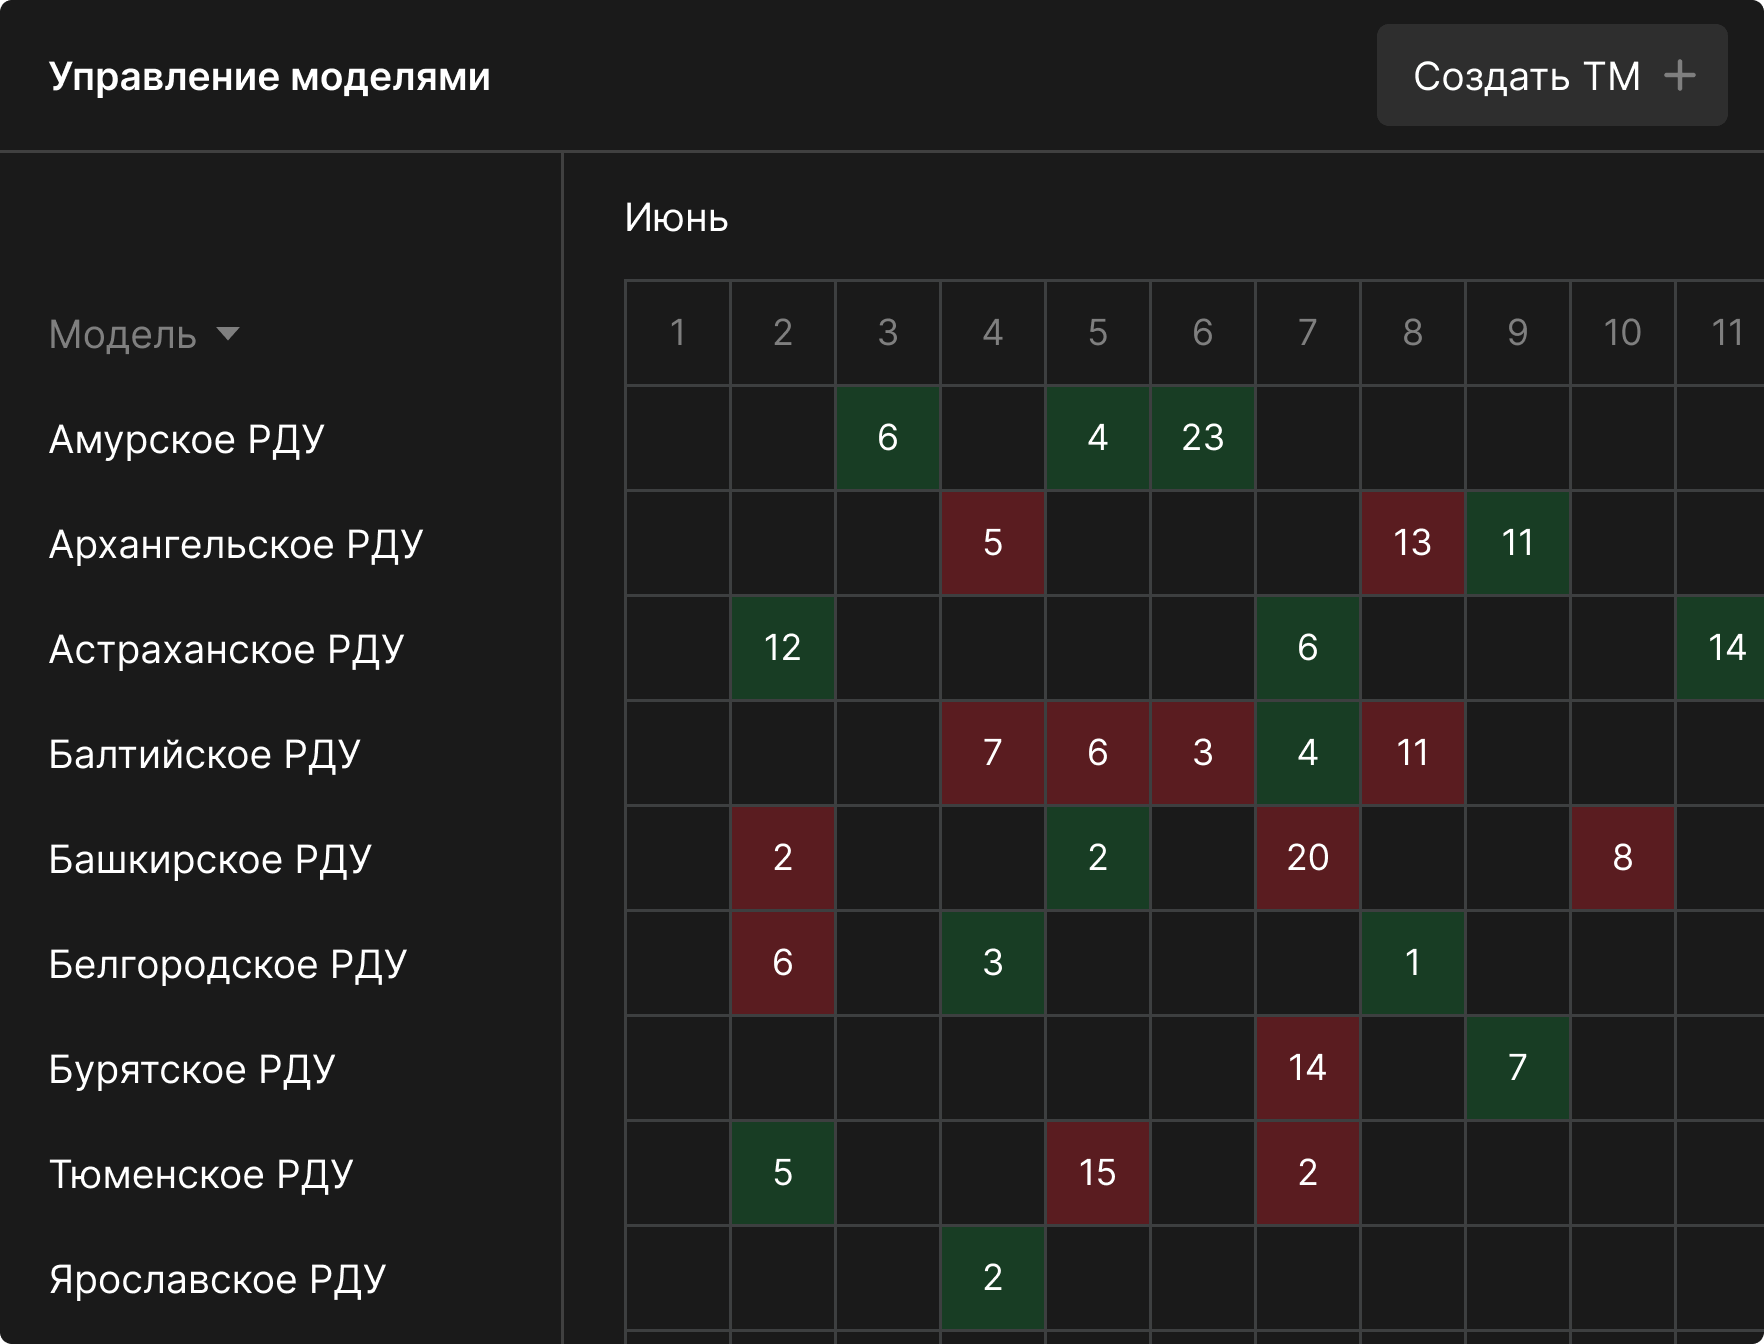Open red cell 20 in Башкирское РДУ row
The height and width of the screenshot is (1344, 1764).
pos(1308,858)
